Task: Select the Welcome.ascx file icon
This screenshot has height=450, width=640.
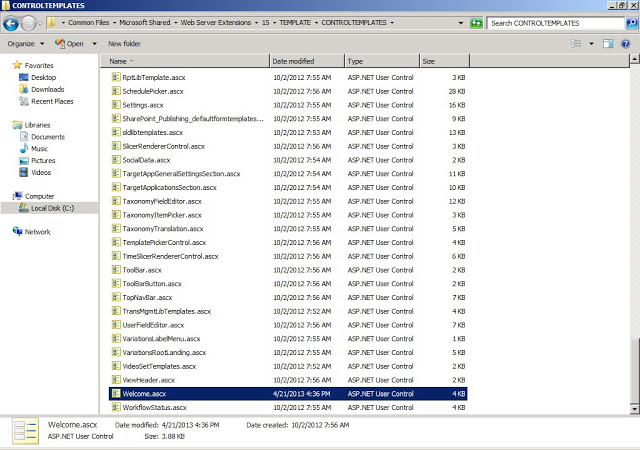Action: (x=115, y=394)
